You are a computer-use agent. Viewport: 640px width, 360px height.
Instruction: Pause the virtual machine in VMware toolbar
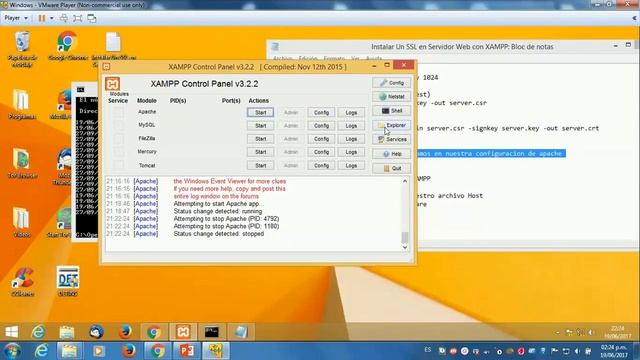click(42, 18)
